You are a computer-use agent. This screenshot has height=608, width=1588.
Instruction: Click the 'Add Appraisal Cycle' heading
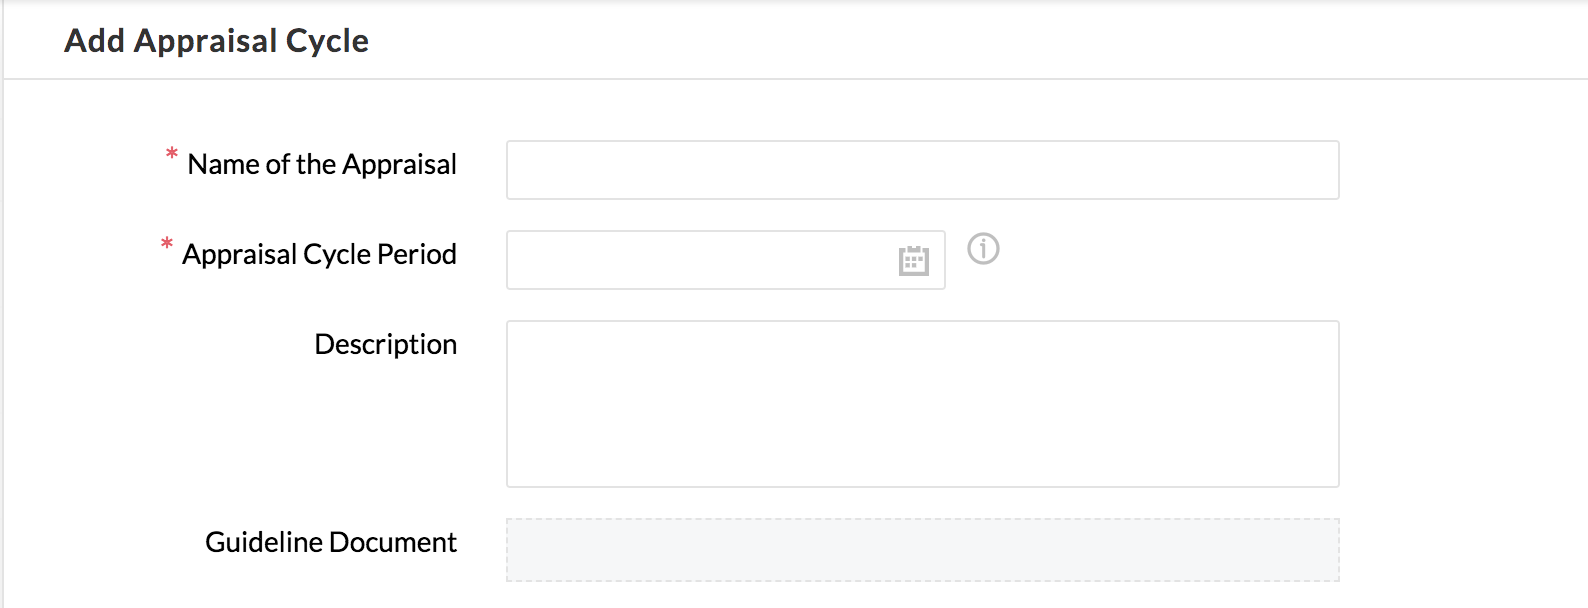tap(217, 41)
